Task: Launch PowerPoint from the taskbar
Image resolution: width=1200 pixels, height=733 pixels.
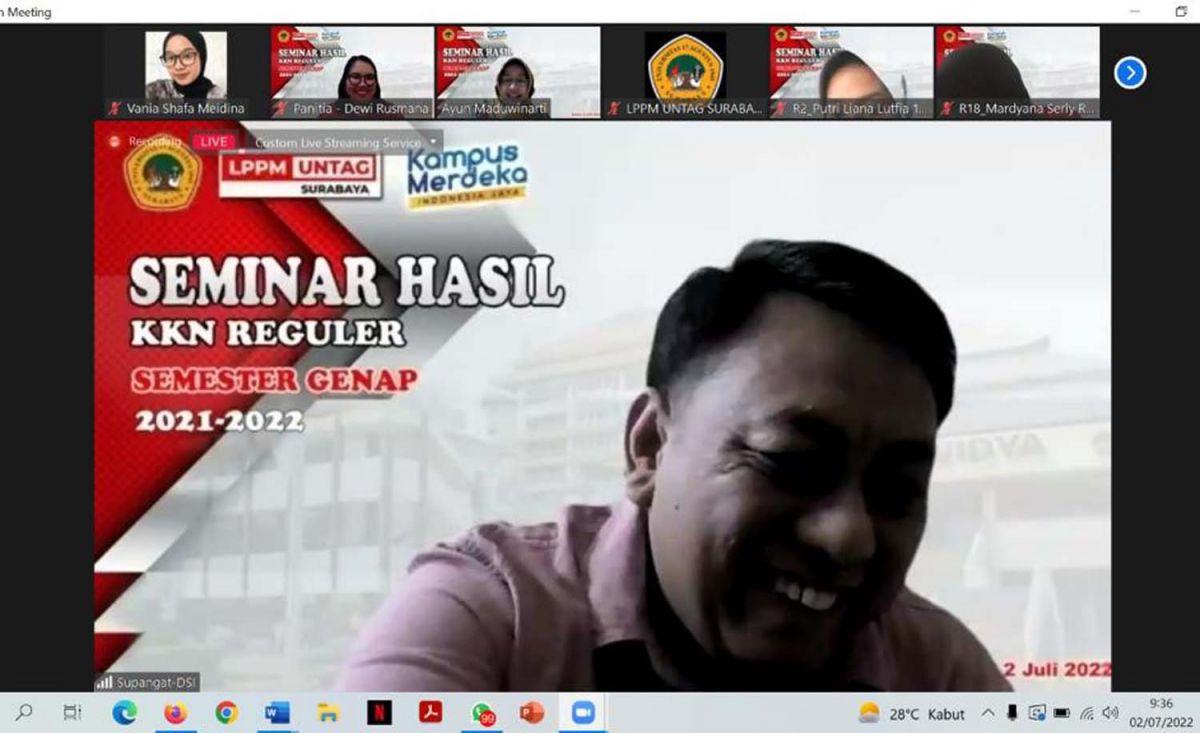Action: tap(531, 714)
